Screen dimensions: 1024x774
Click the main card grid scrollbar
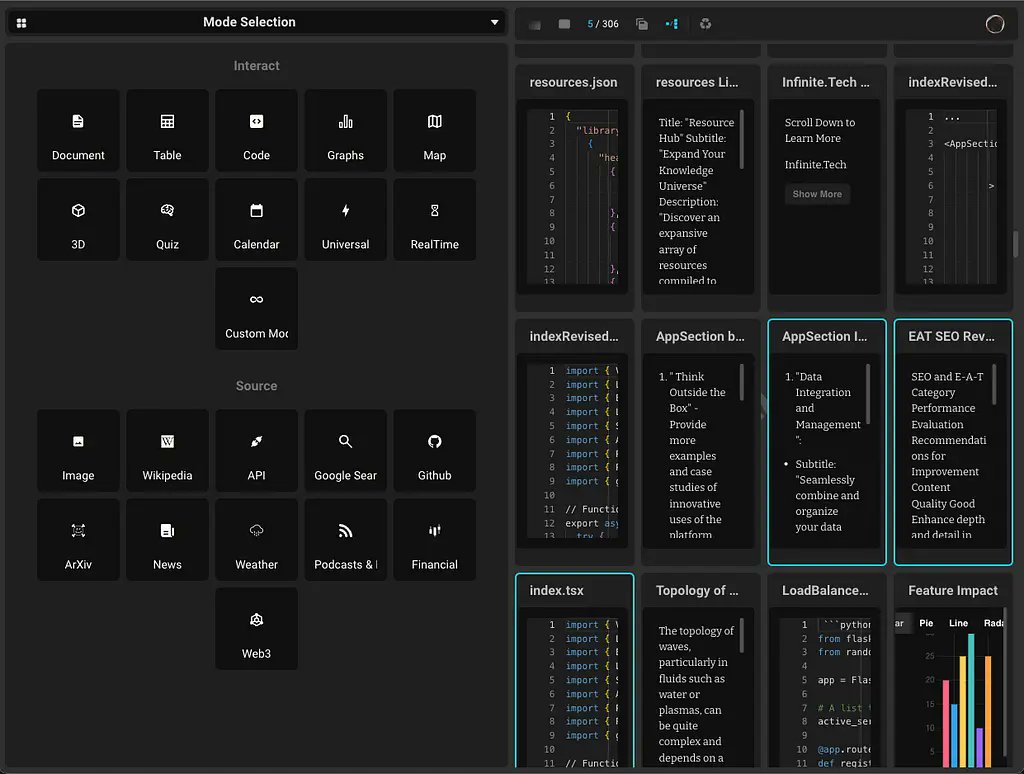tap(1016, 244)
